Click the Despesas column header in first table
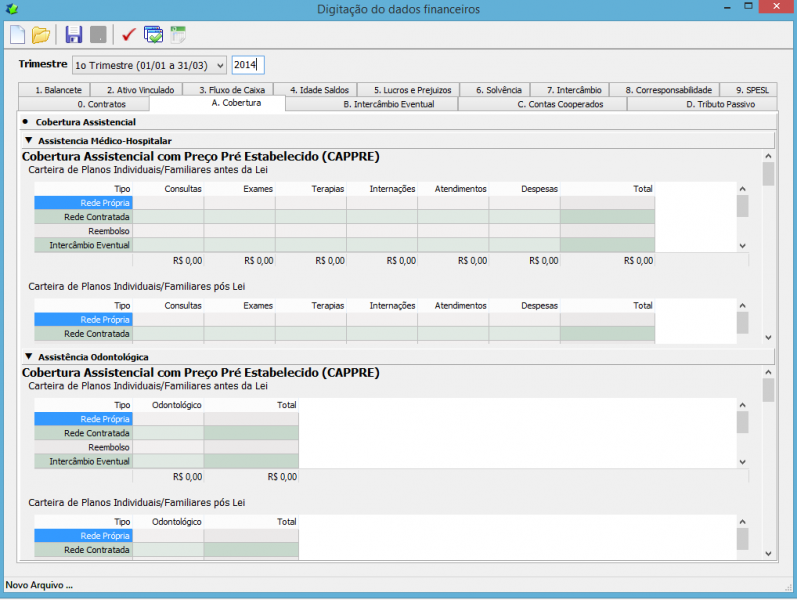 pos(525,189)
